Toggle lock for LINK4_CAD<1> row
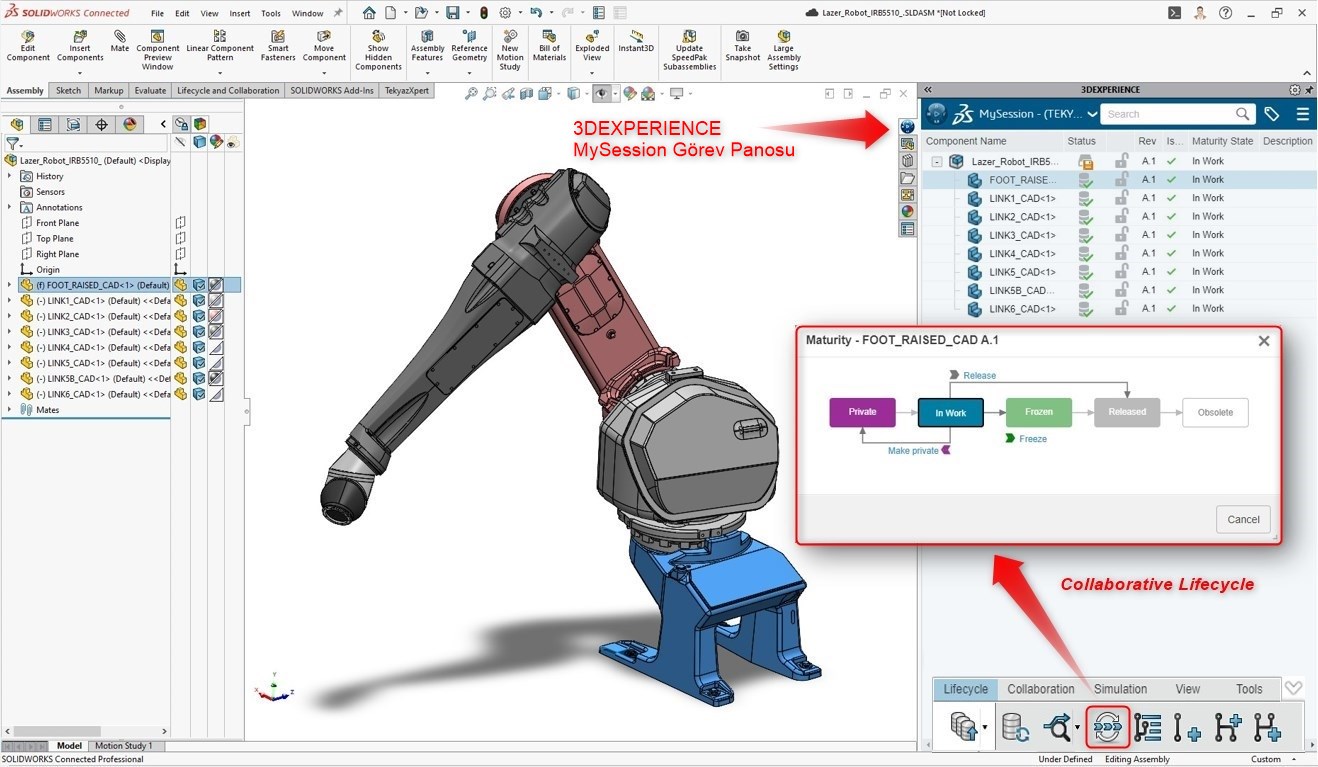 coord(1122,253)
